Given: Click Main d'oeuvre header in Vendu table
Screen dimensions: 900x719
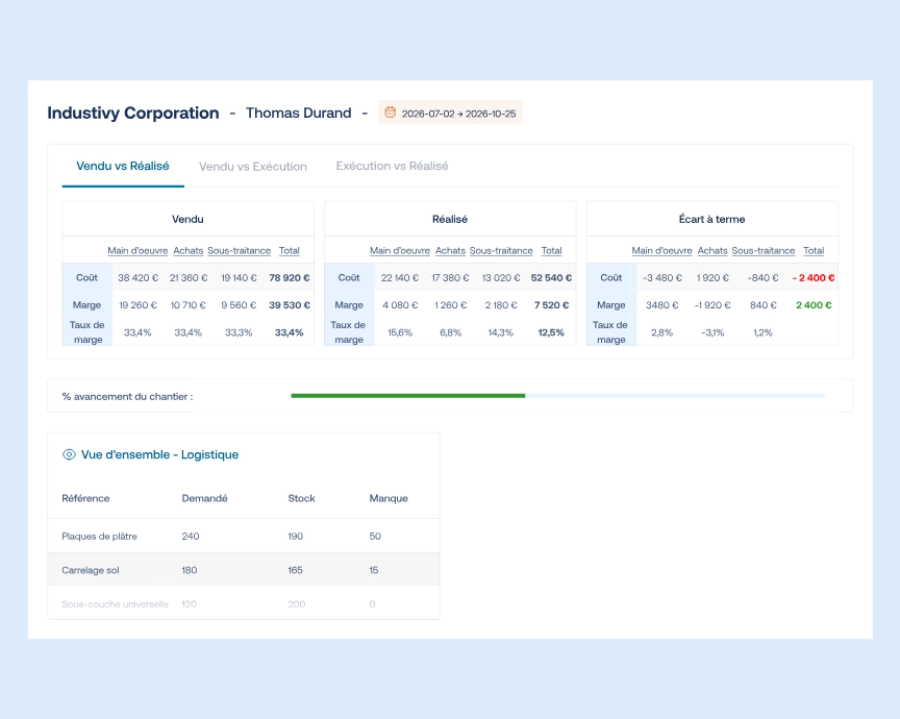Looking at the screenshot, I should (x=138, y=250).
